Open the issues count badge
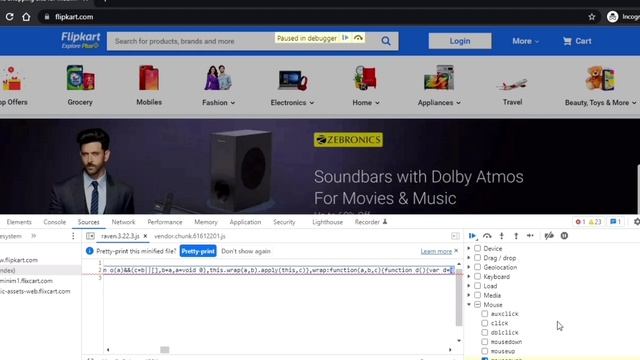This screenshot has height=360, width=640. click(615, 222)
